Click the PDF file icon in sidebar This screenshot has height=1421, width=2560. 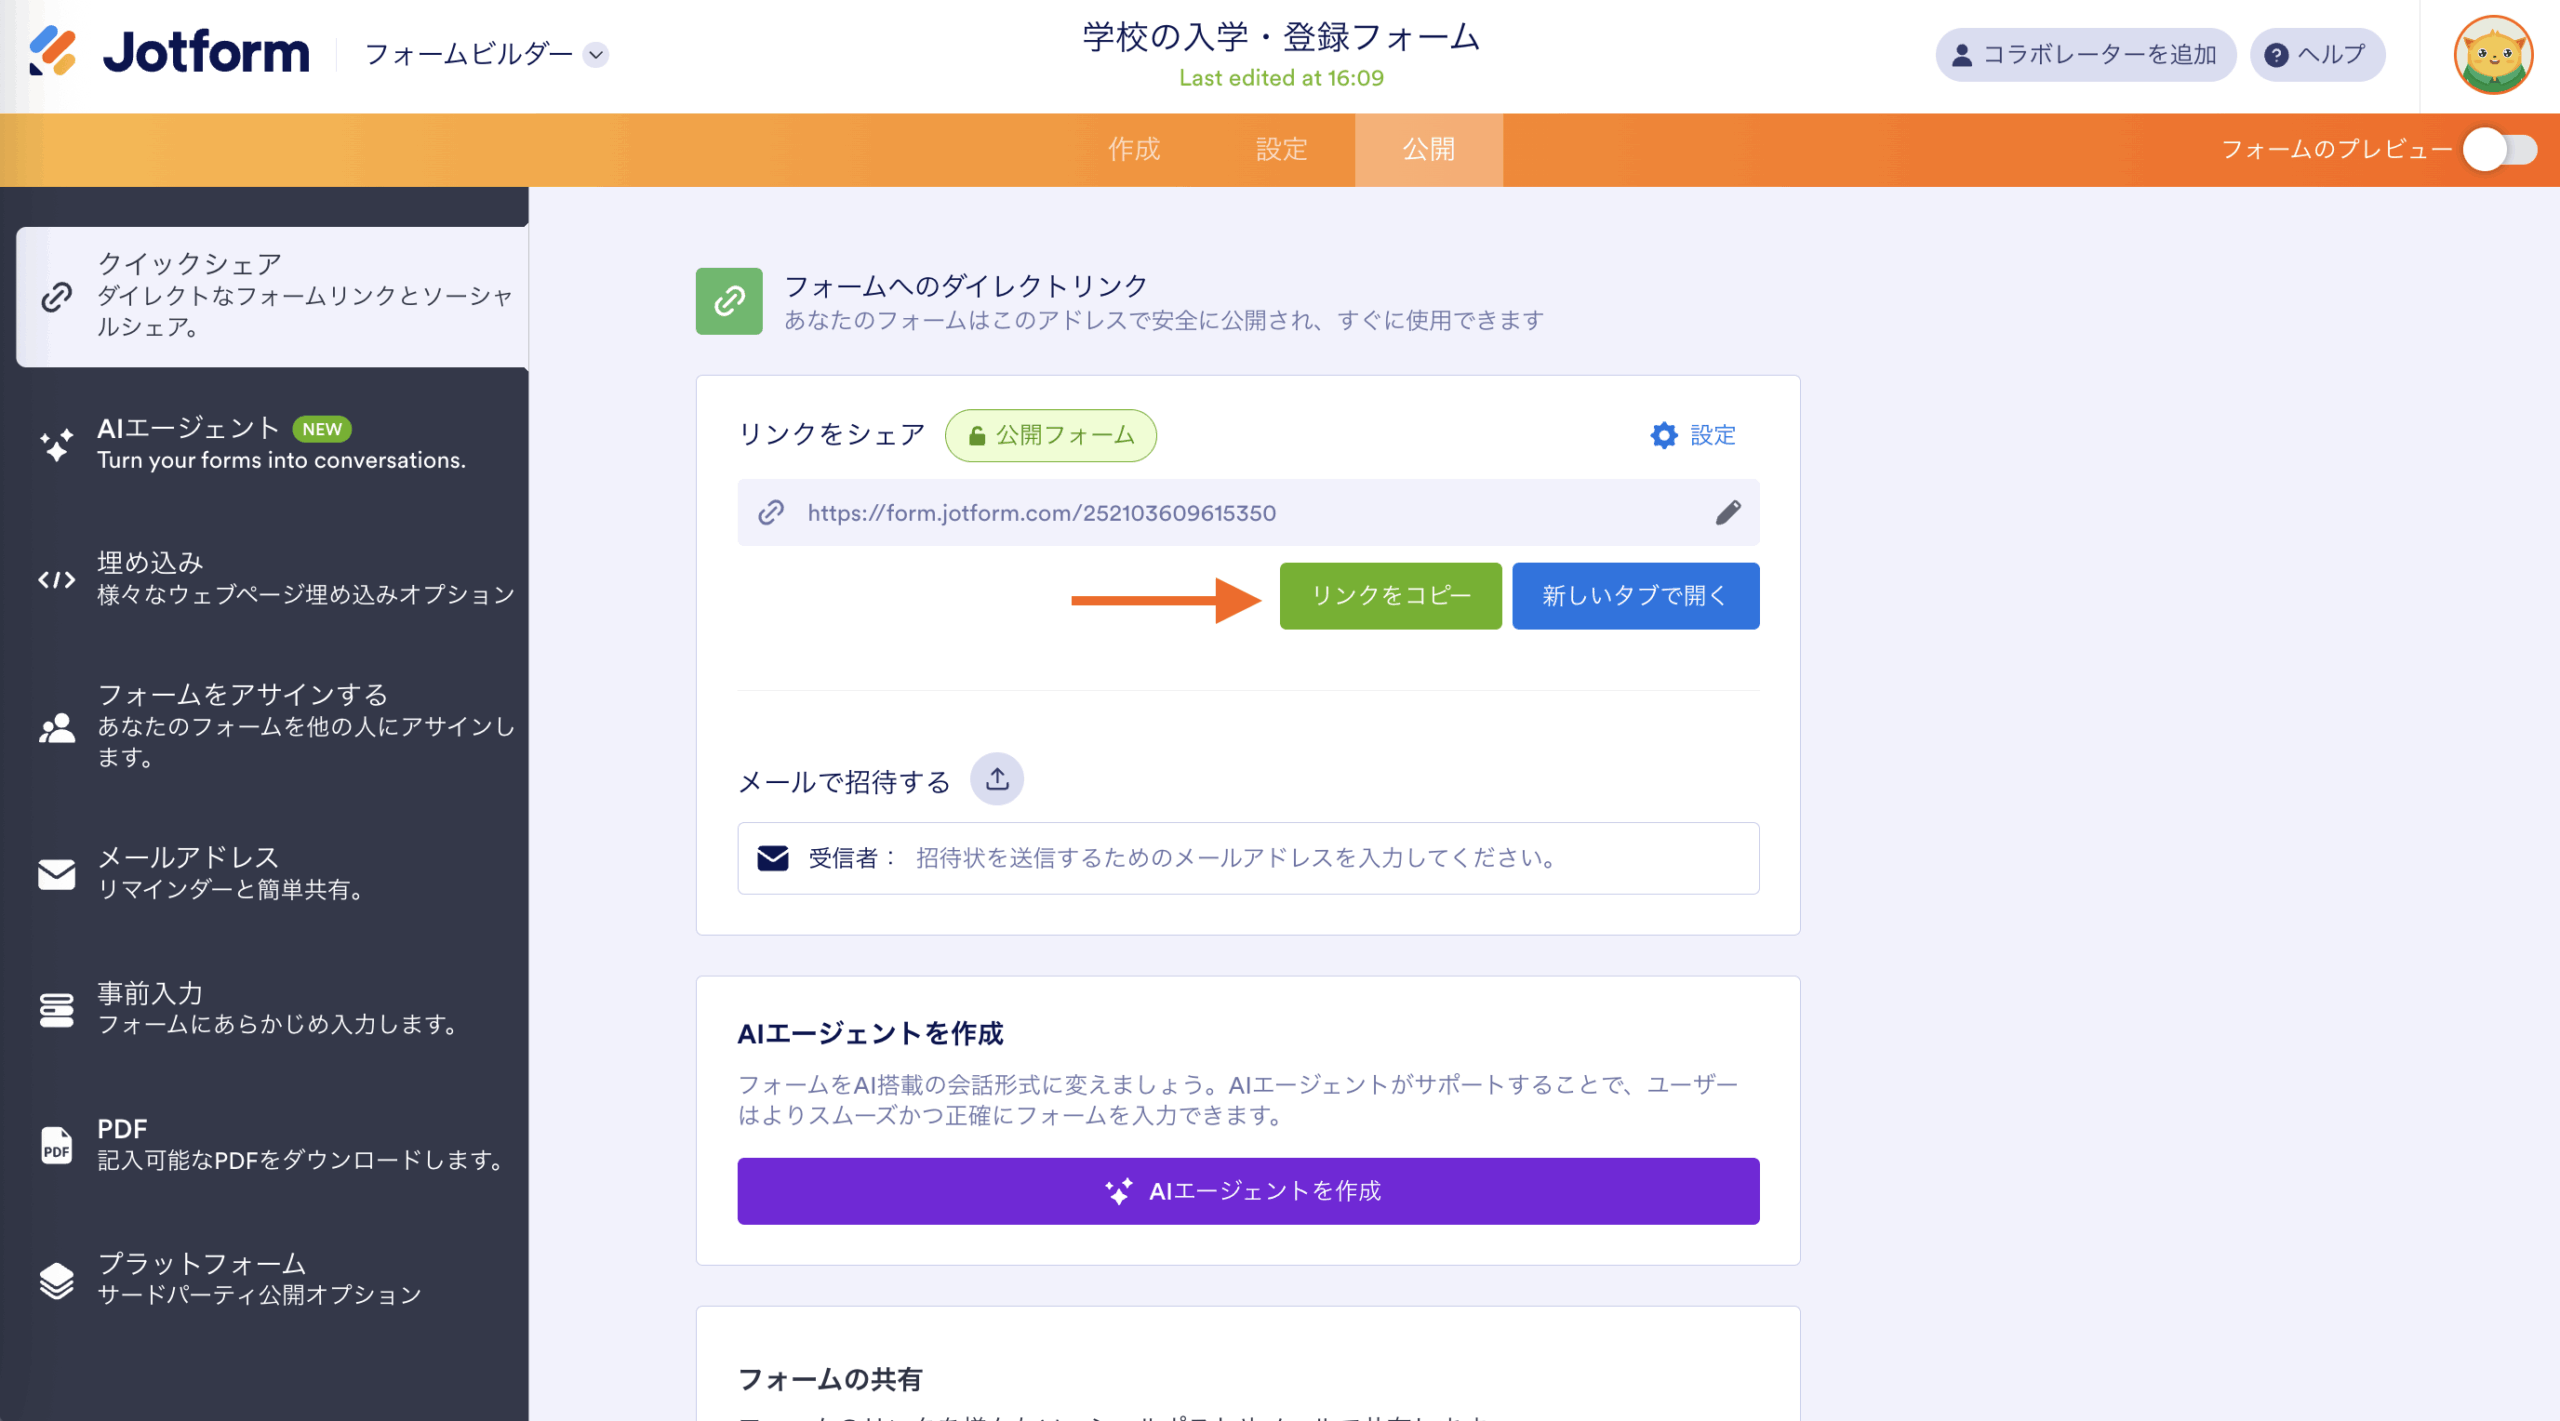point(56,1145)
